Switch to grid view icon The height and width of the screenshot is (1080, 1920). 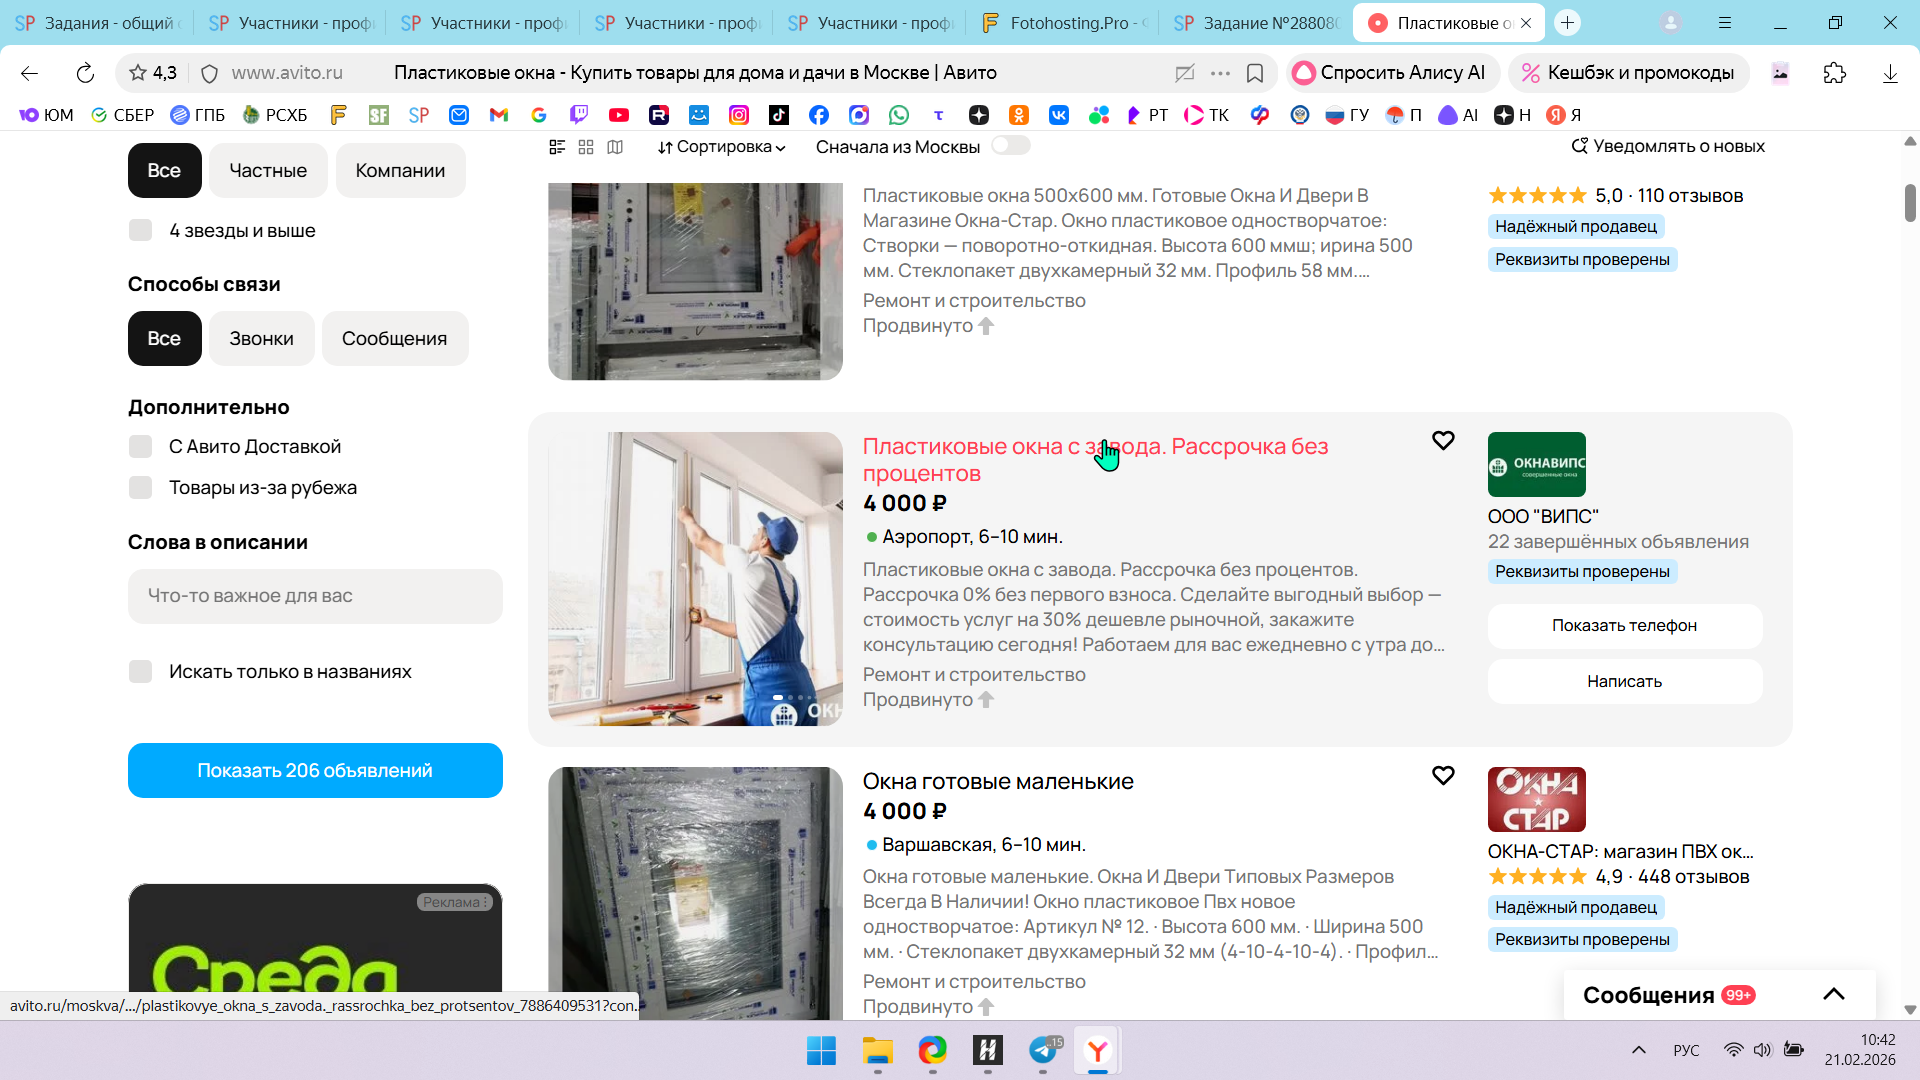pyautogui.click(x=586, y=147)
